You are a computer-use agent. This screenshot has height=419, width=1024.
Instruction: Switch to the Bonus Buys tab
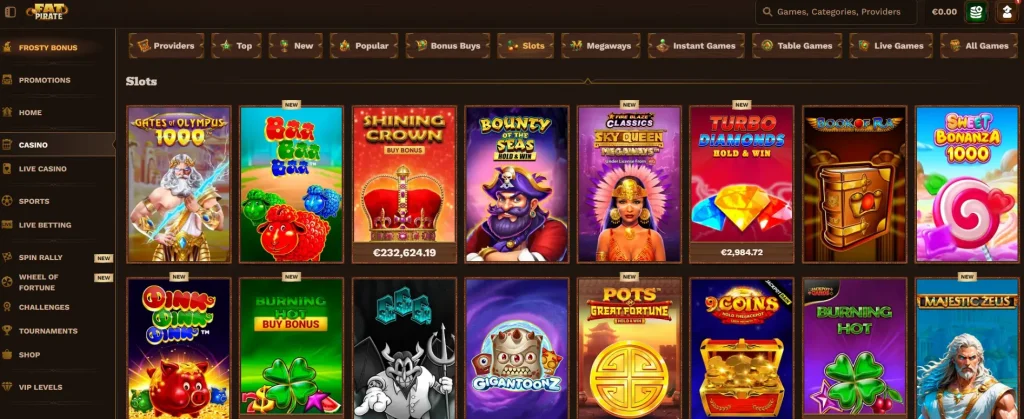447,46
